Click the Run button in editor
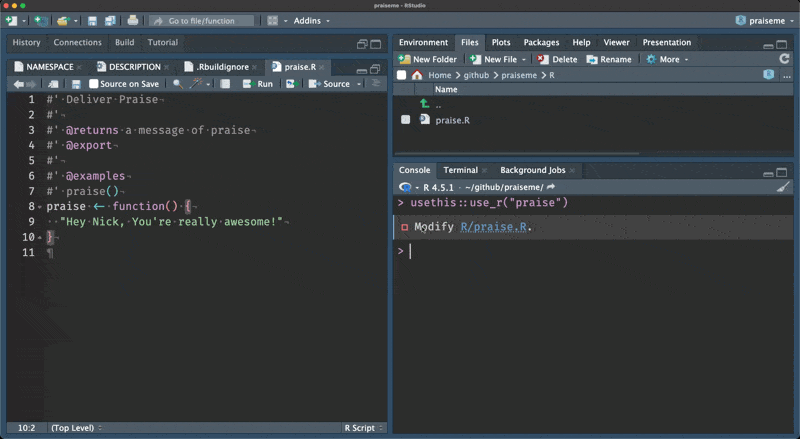The image size is (800, 439). point(258,84)
